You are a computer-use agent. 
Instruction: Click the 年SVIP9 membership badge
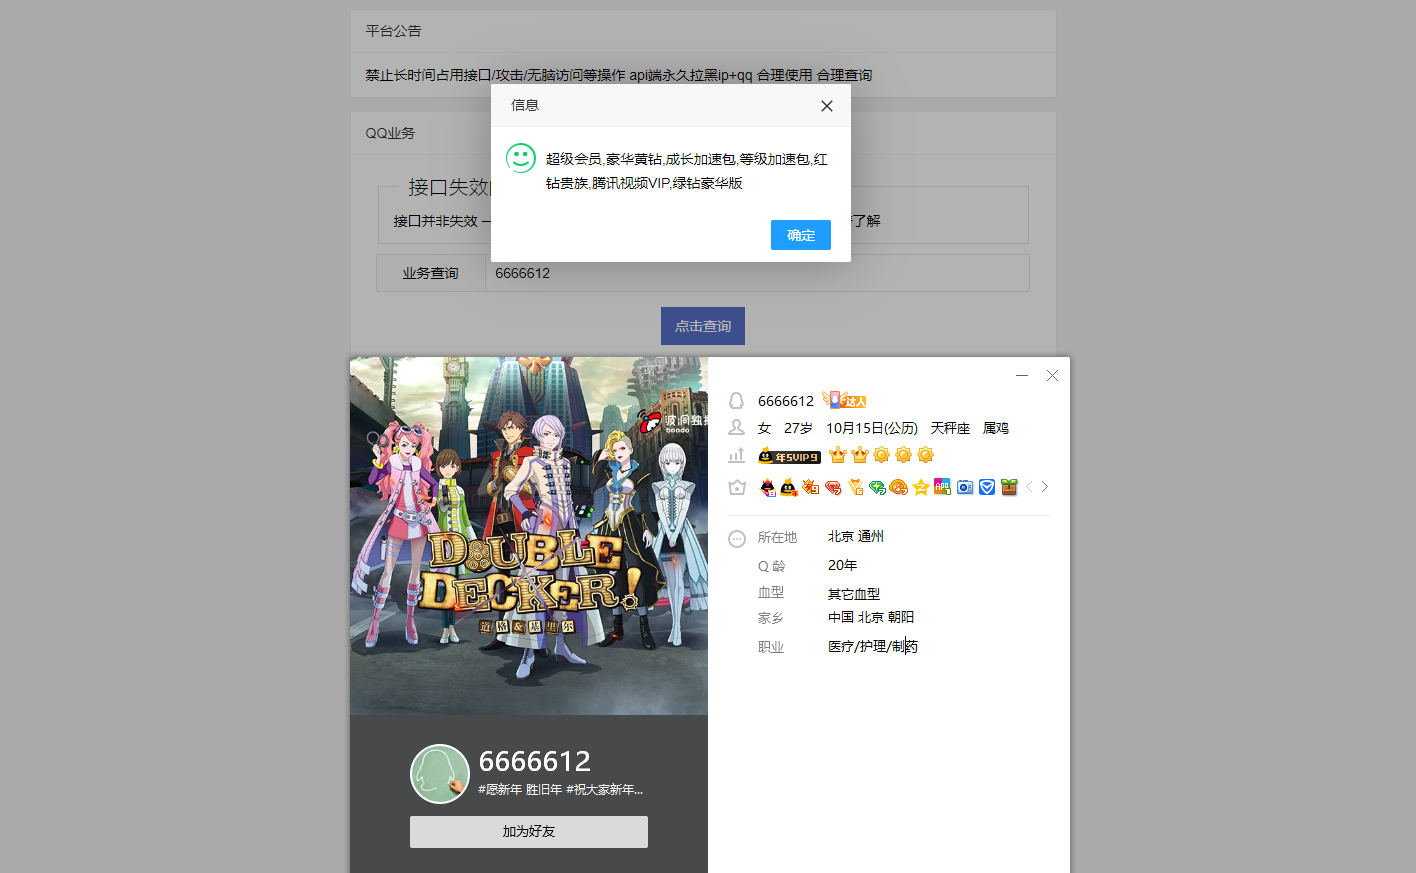pos(789,455)
